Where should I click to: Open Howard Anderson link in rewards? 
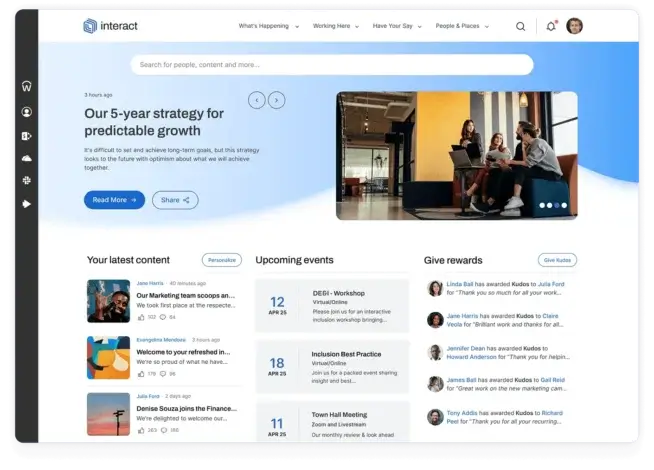471,357
